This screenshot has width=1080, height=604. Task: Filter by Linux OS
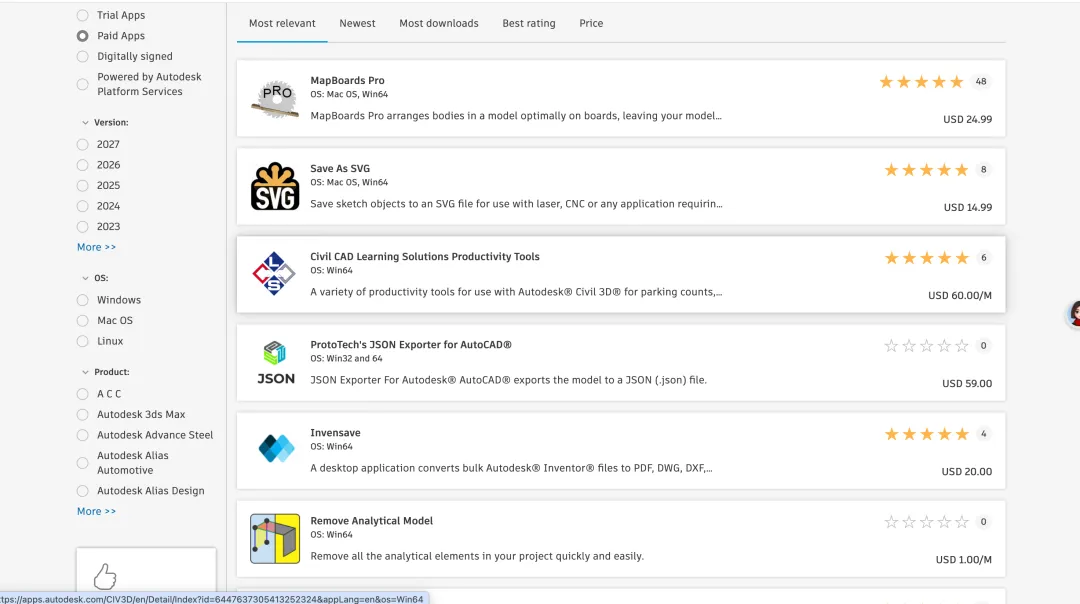tap(83, 342)
